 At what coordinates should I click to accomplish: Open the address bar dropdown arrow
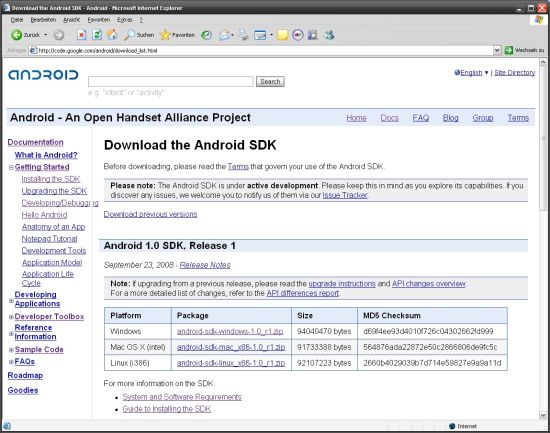[497, 51]
